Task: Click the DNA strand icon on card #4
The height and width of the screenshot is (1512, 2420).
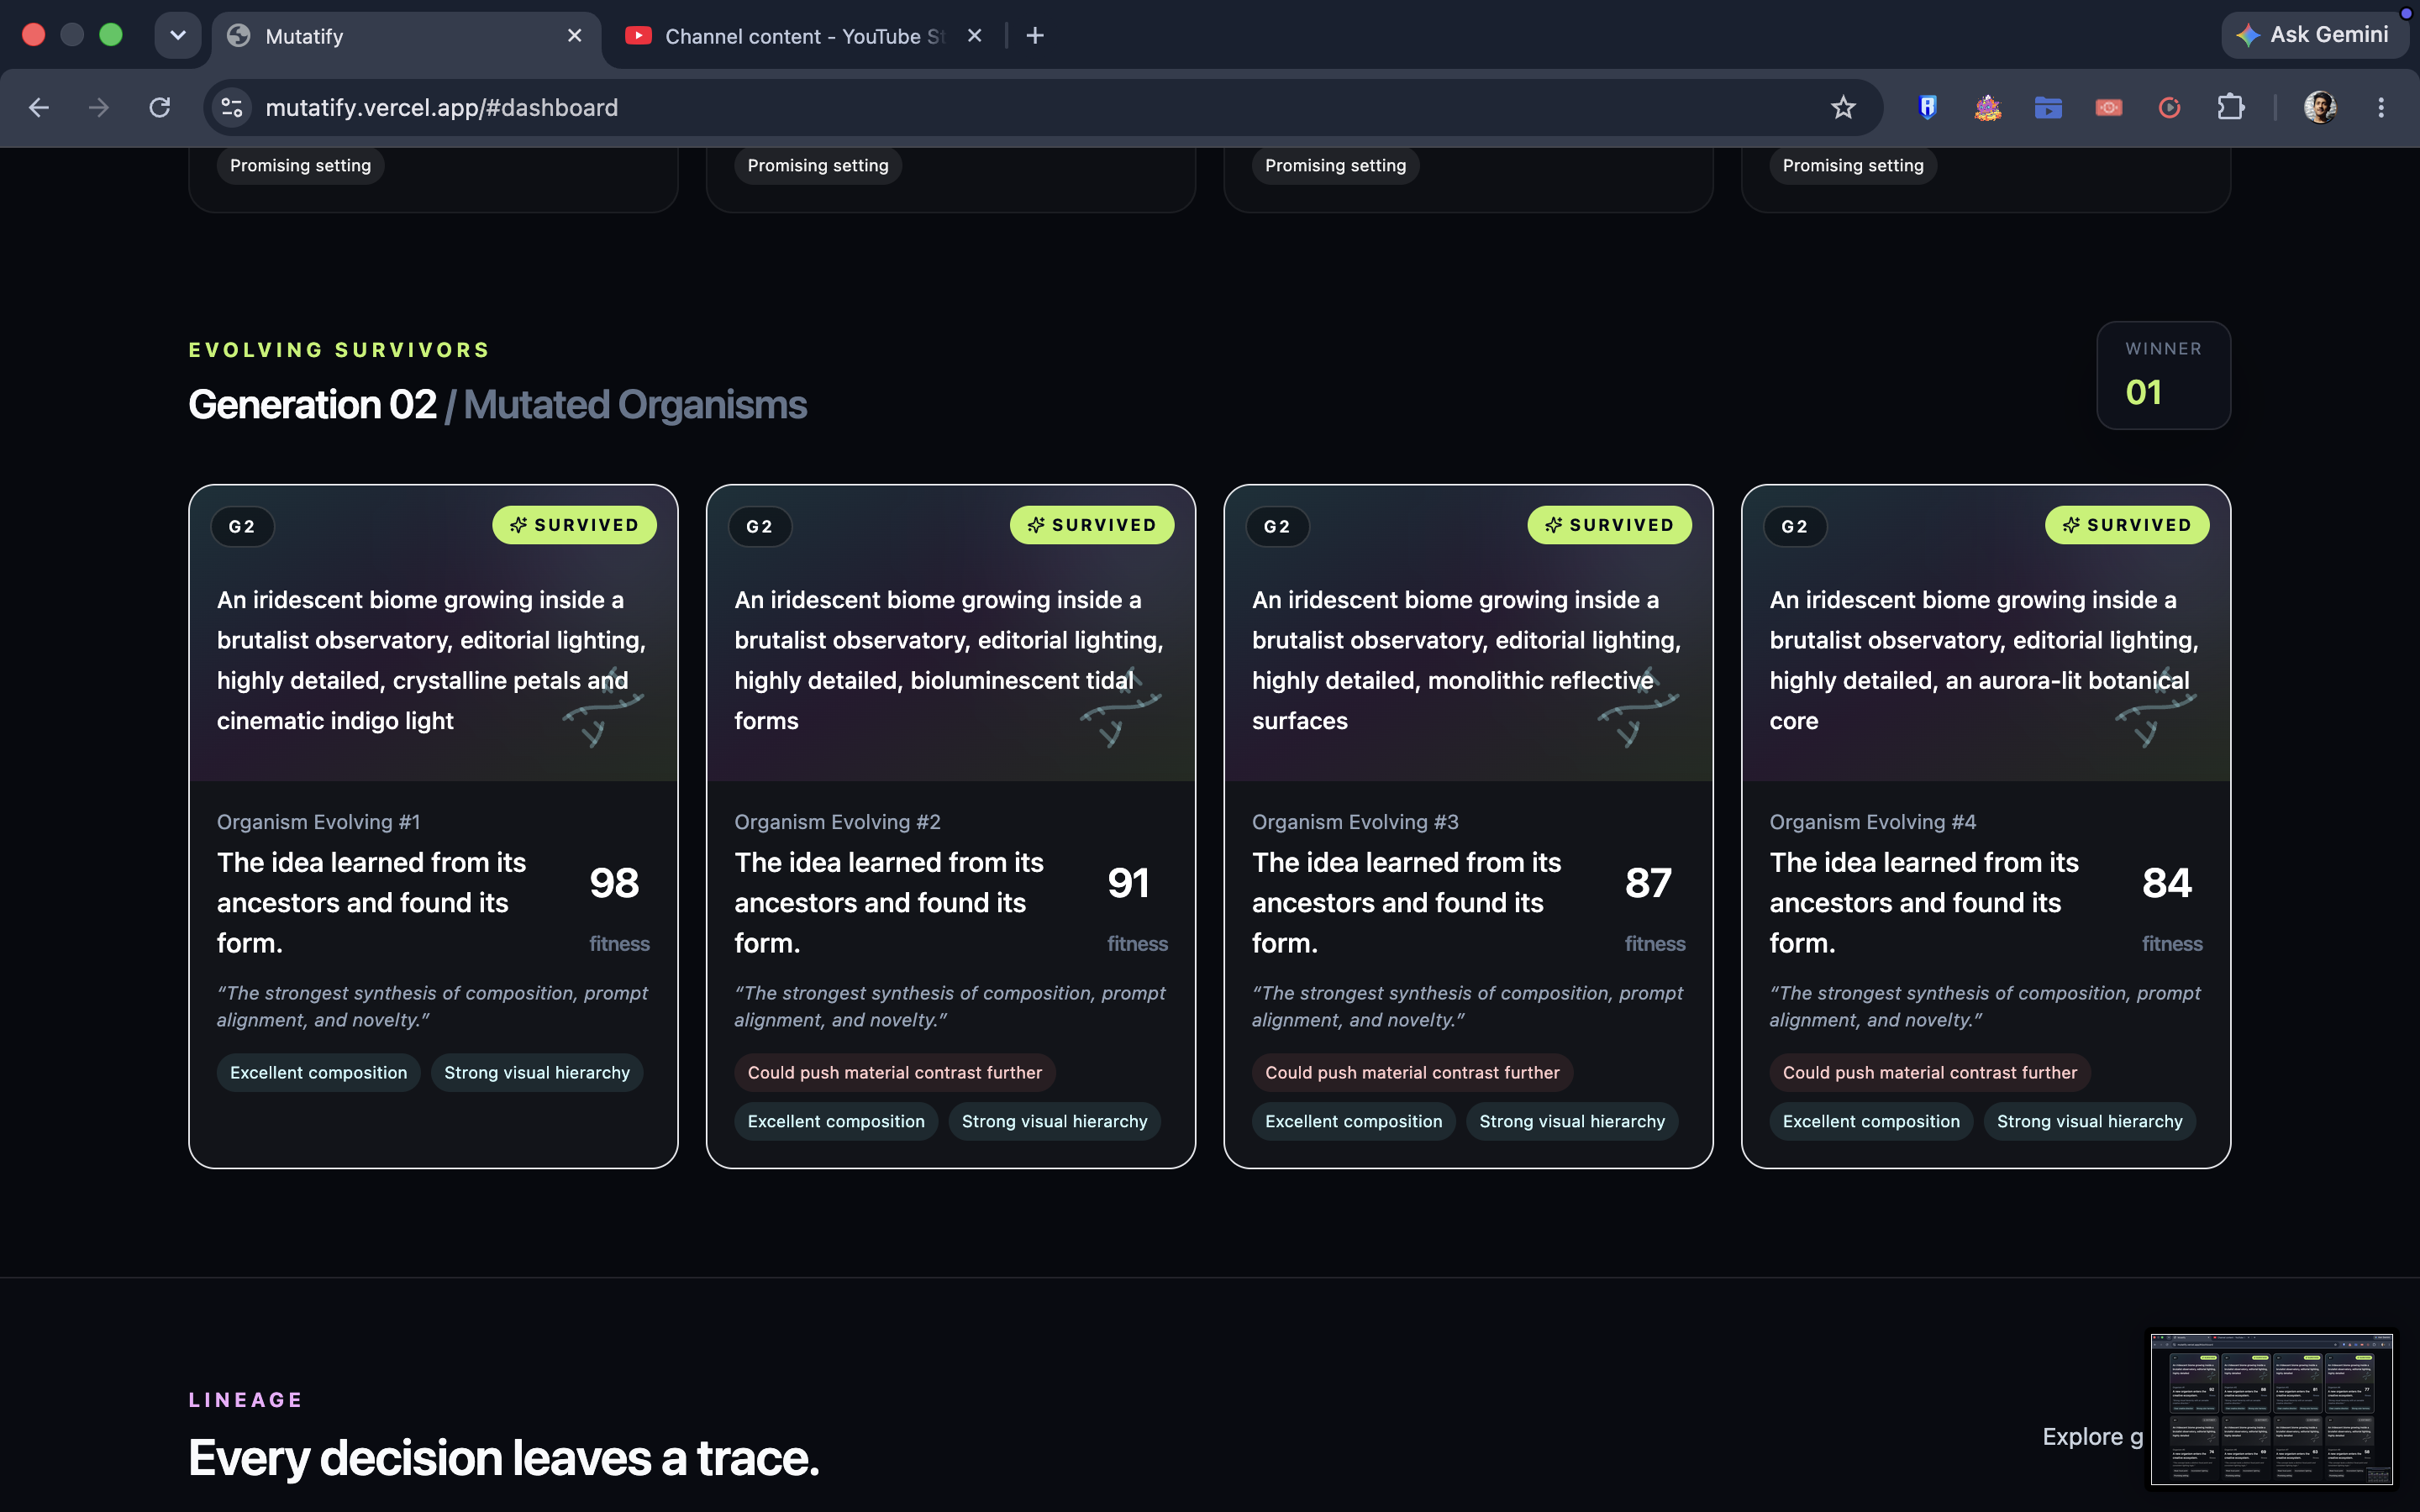Action: (x=2155, y=708)
